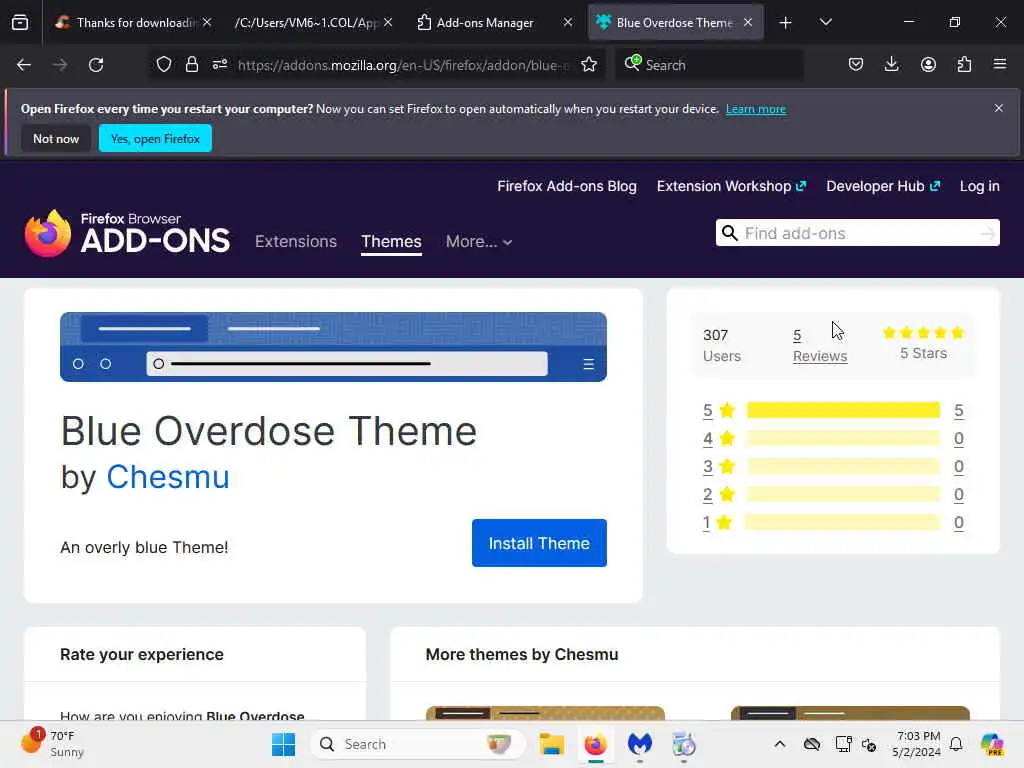This screenshot has height=768, width=1024.
Task: Filter by 5-star rating bar
Action: pyautogui.click(x=843, y=410)
